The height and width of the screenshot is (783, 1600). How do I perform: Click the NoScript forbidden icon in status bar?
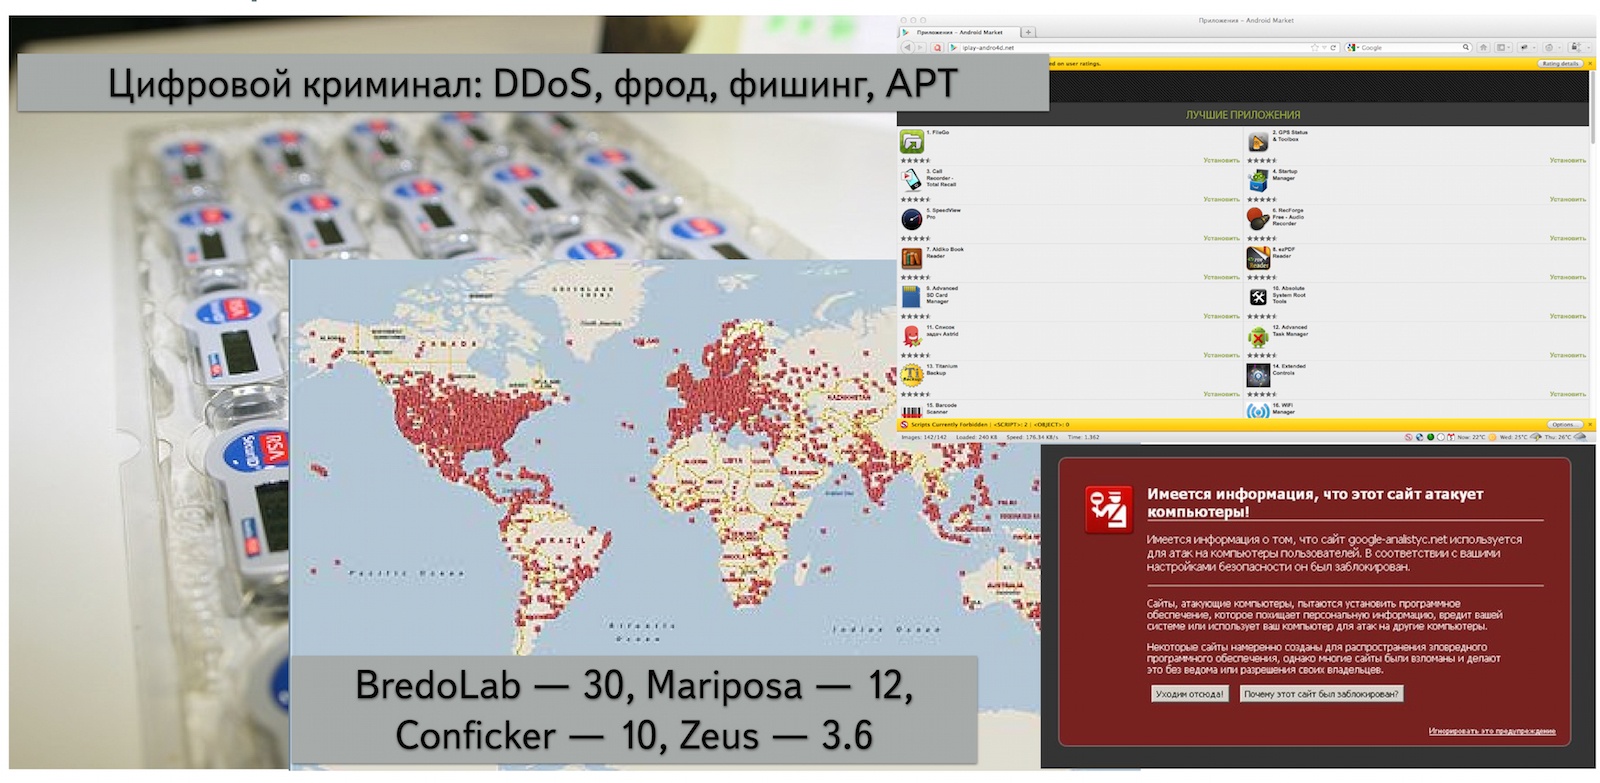pos(1408,437)
